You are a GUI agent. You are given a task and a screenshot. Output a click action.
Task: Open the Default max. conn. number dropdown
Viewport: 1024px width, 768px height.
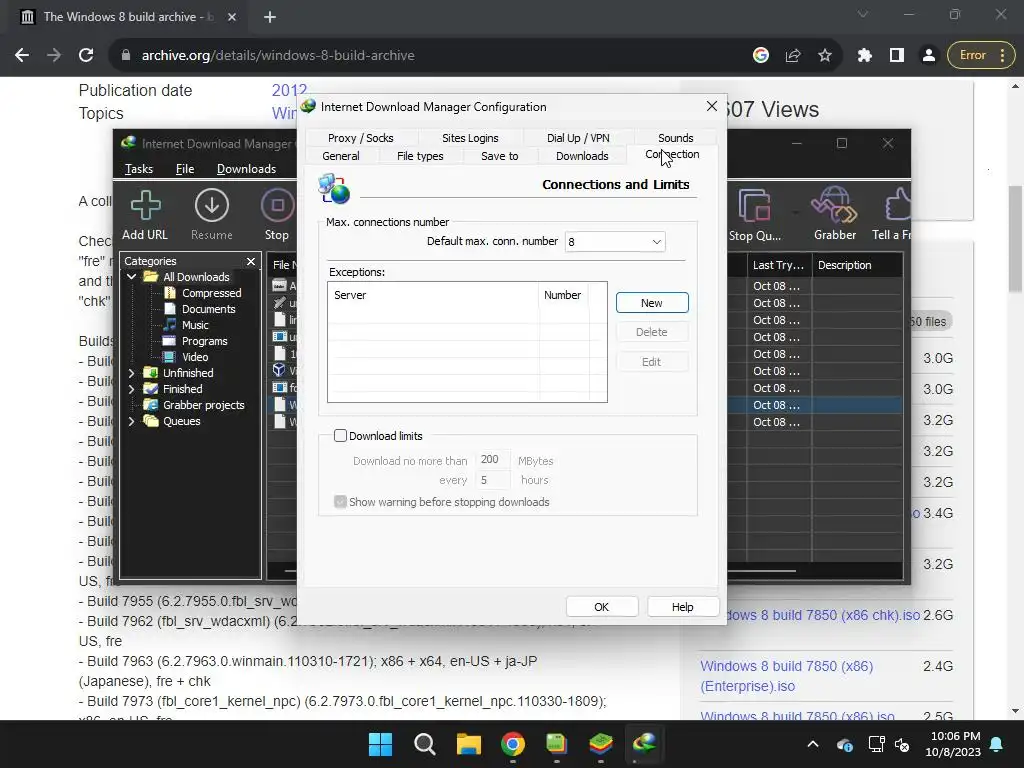[x=615, y=242]
